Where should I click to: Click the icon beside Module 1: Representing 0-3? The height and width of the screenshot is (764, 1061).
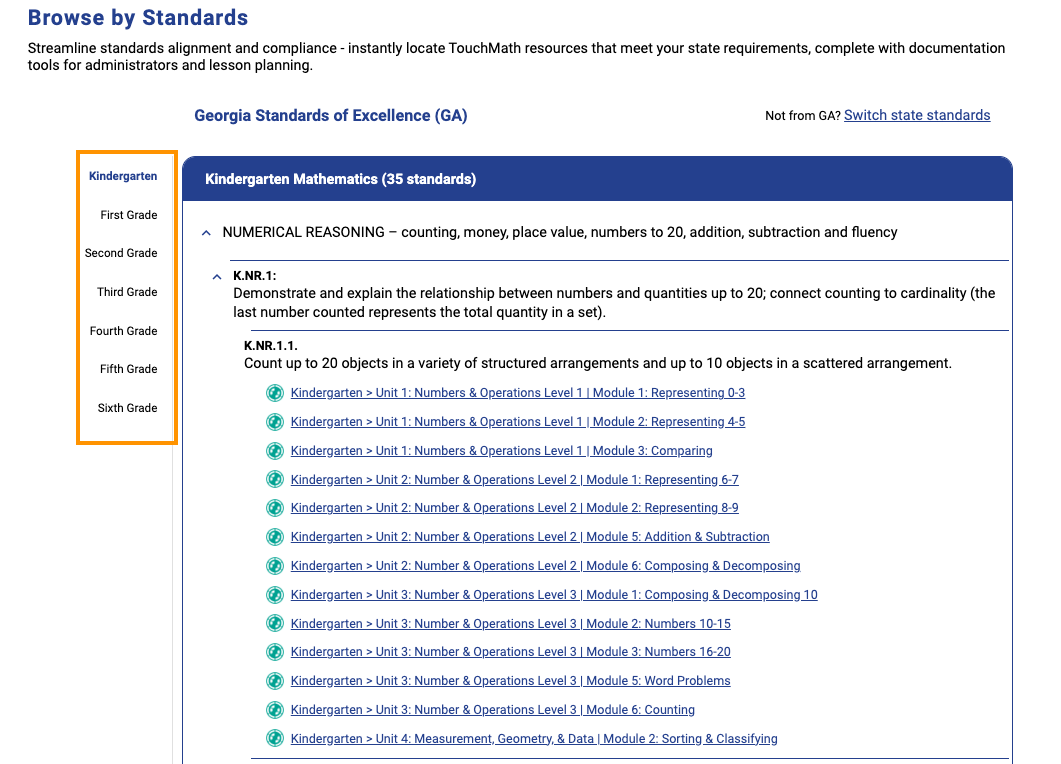275,392
